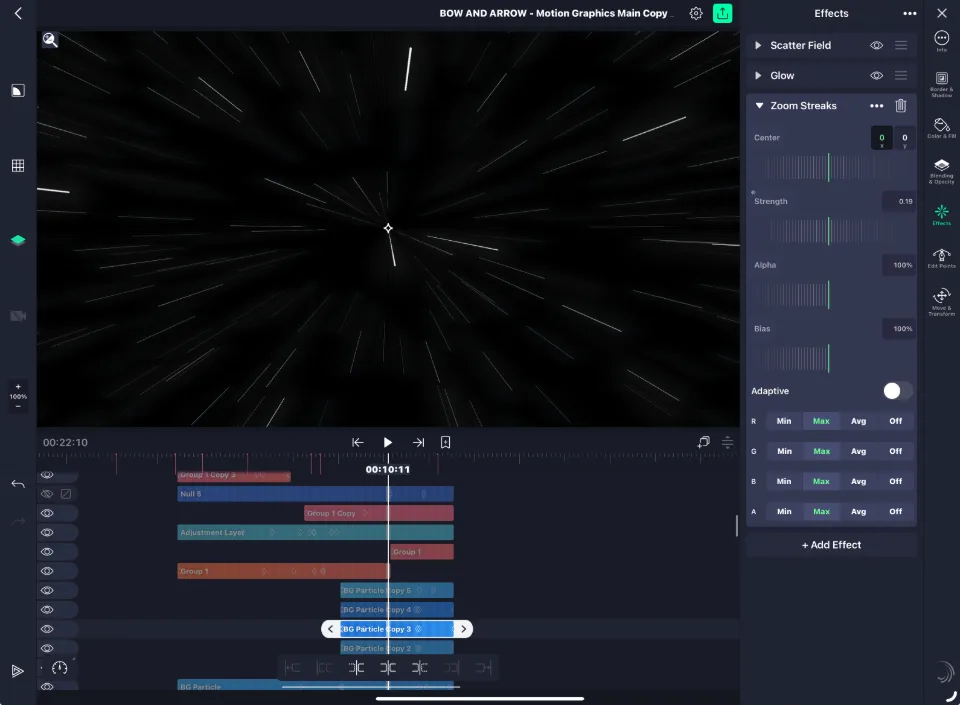Open the Blending & Opacity tab
The height and width of the screenshot is (705, 960).
click(942, 171)
